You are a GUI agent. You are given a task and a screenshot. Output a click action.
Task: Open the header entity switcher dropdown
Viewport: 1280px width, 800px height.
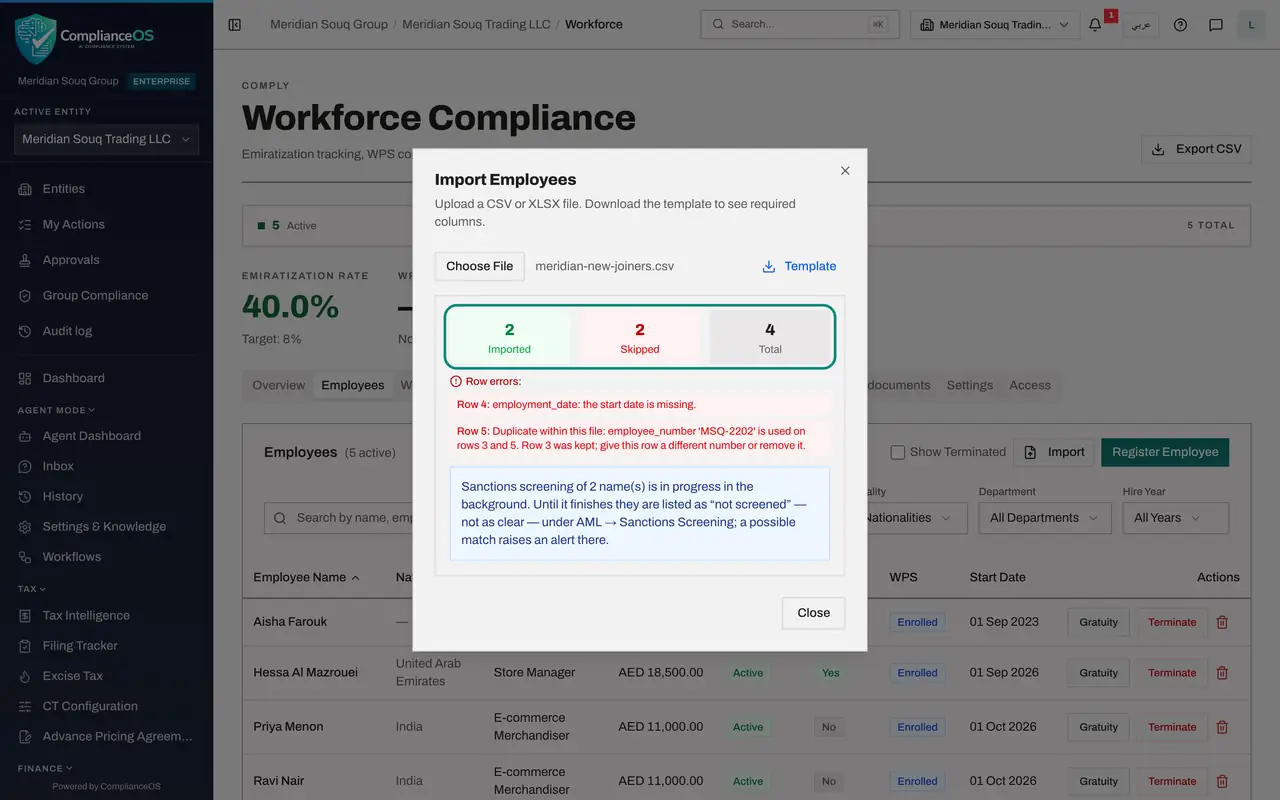coord(995,25)
